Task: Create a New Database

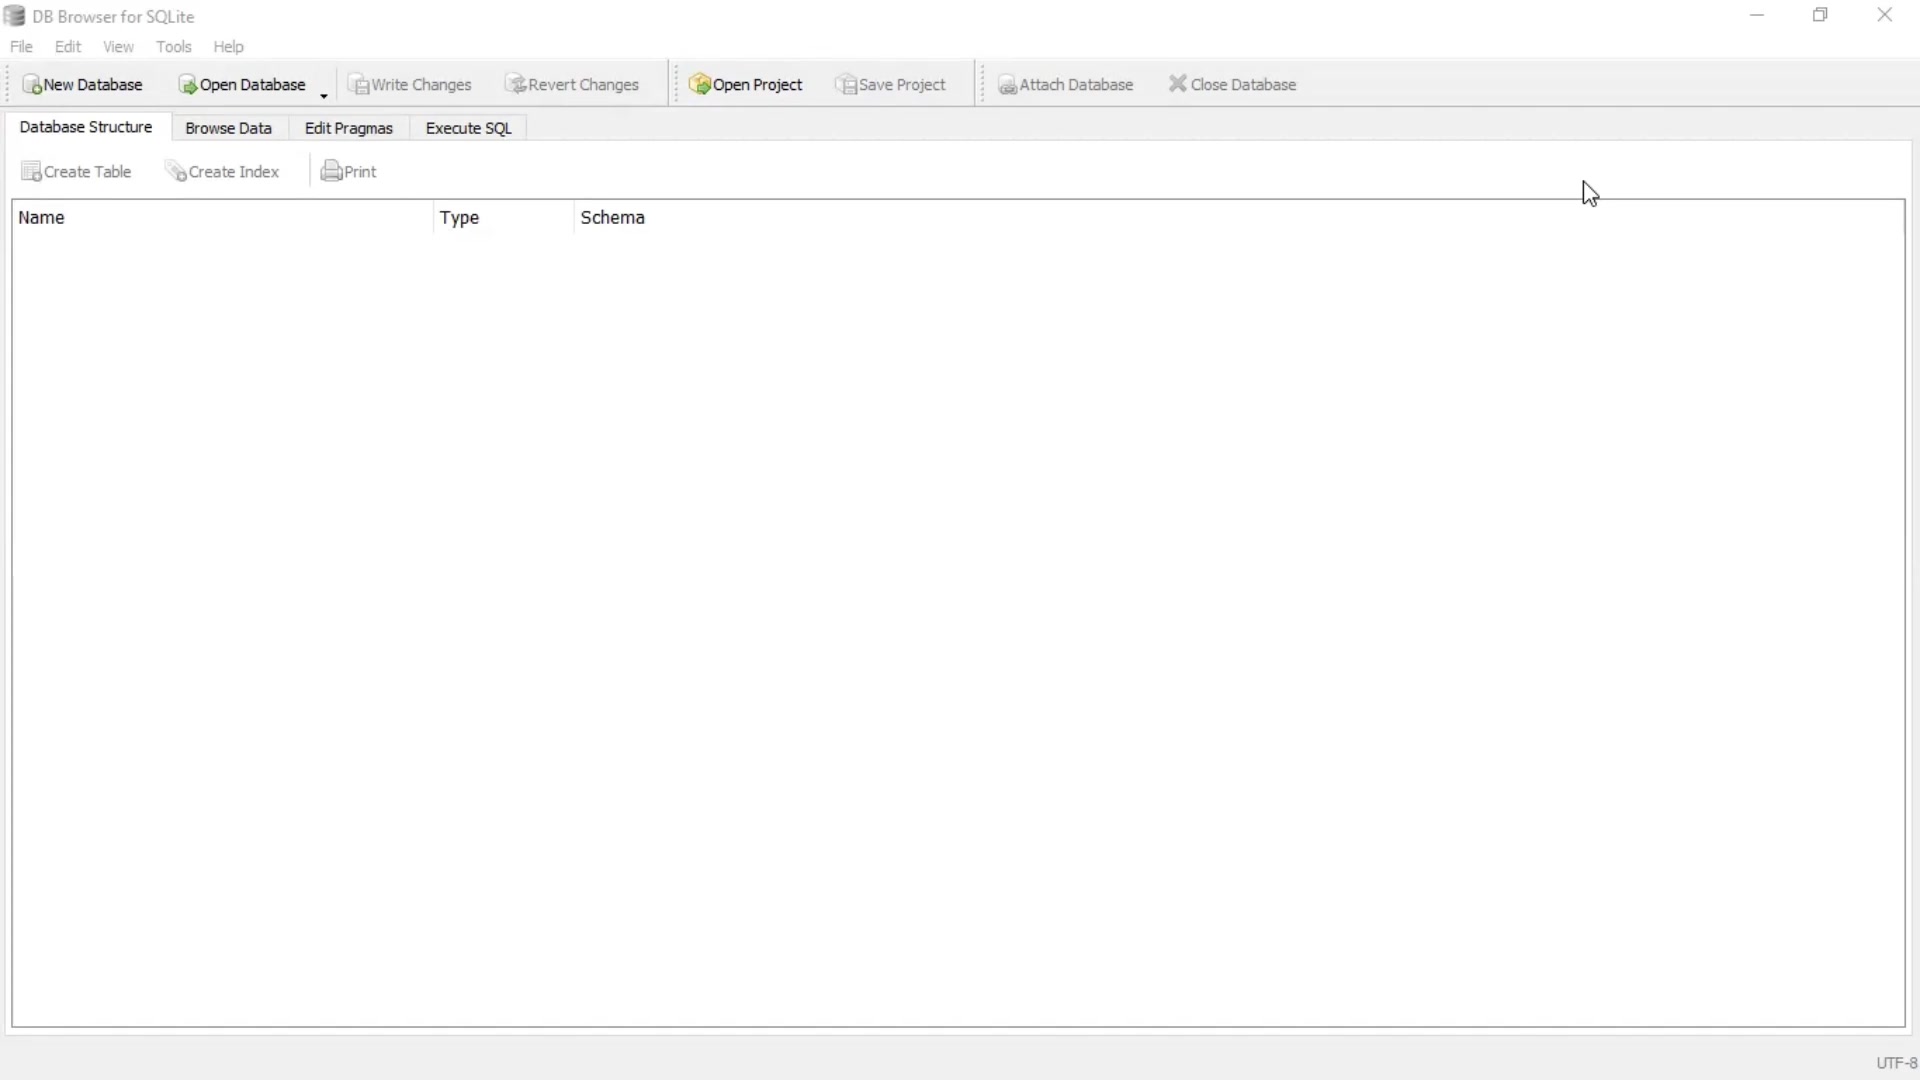Action: [84, 84]
